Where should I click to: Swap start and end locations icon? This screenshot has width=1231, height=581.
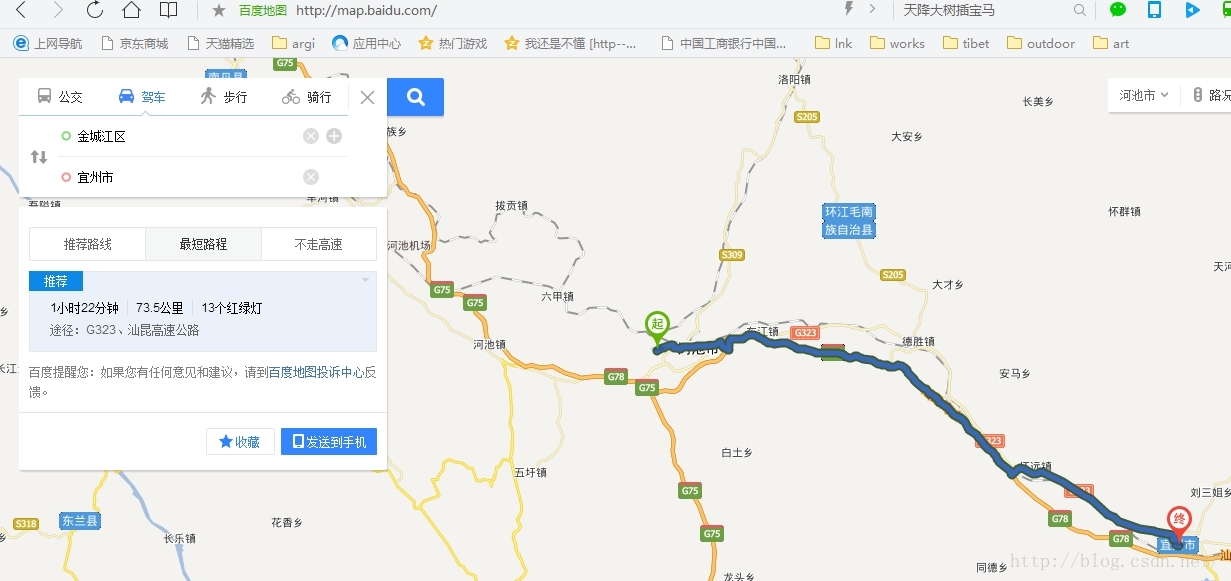(x=39, y=157)
